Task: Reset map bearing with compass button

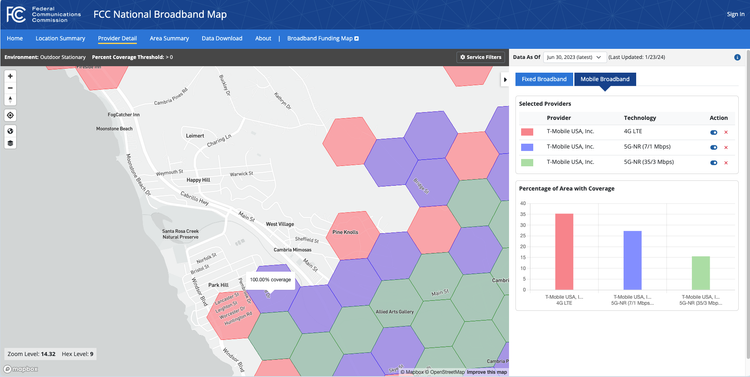Action: tap(10, 100)
